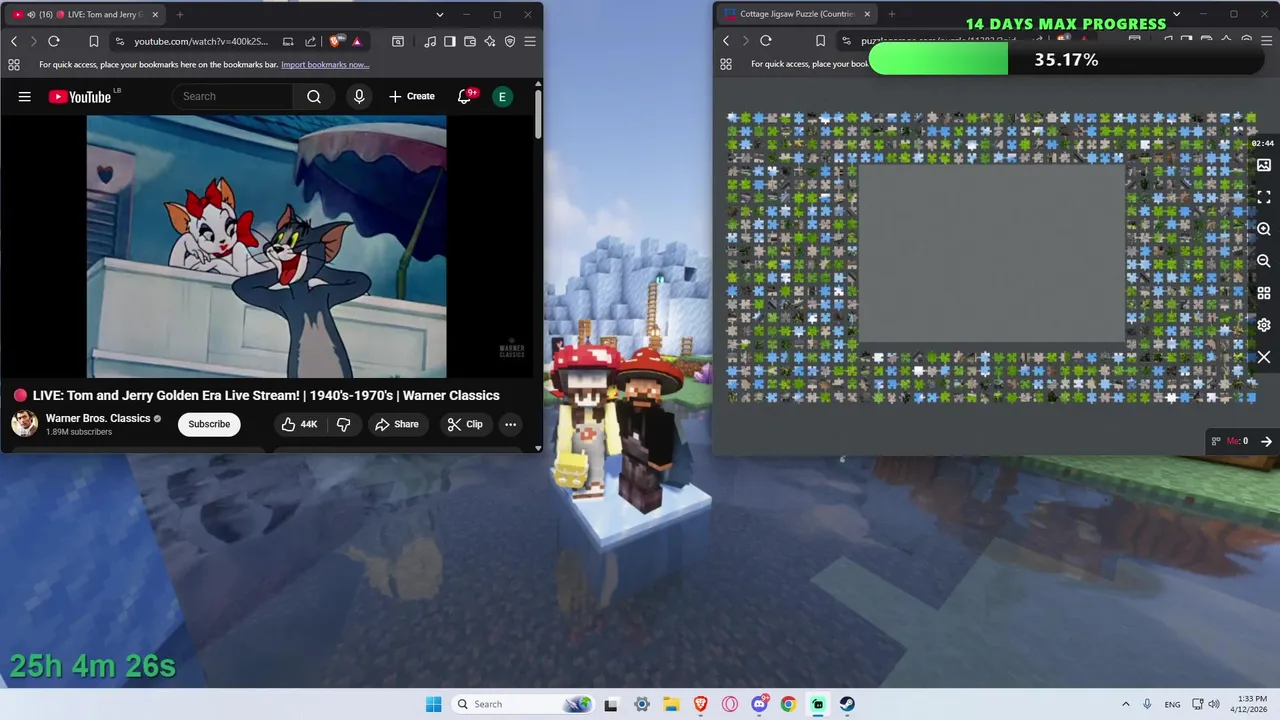Click the YouTube search magnifier button
Viewport: 1280px width, 720px height.
tap(314, 96)
